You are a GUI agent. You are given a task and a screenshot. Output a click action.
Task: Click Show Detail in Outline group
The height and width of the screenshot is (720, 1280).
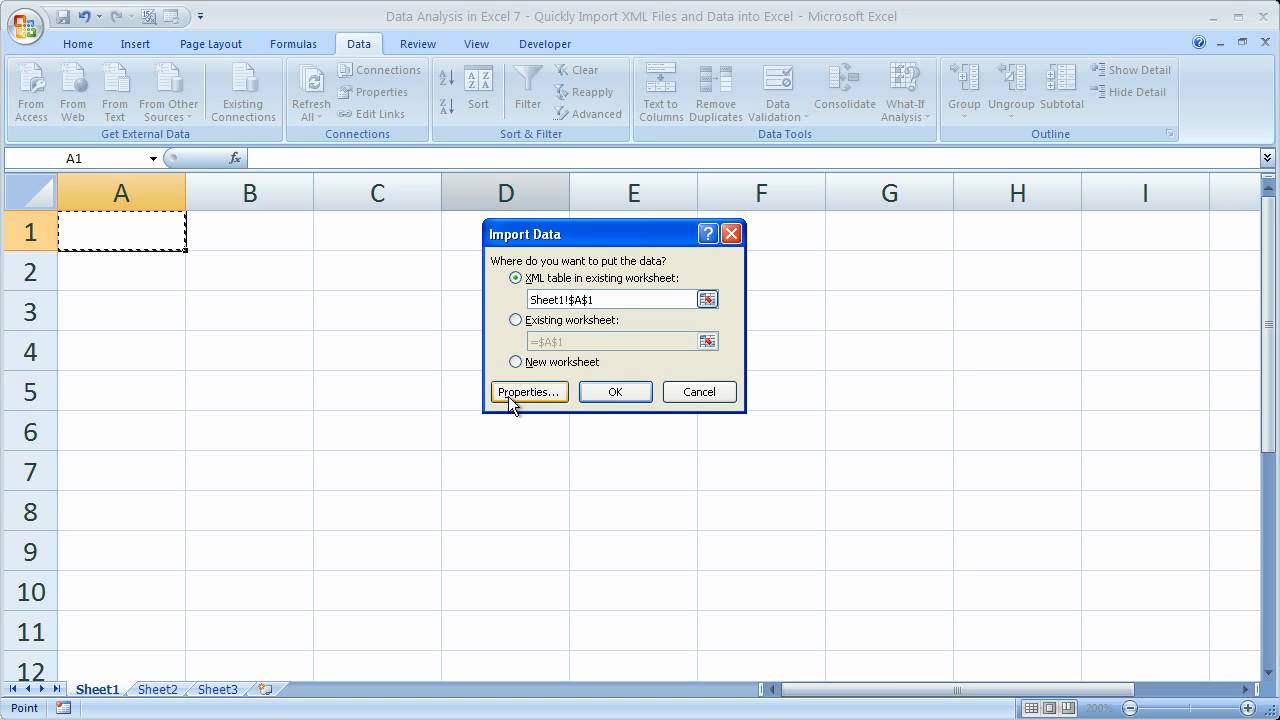(1131, 70)
